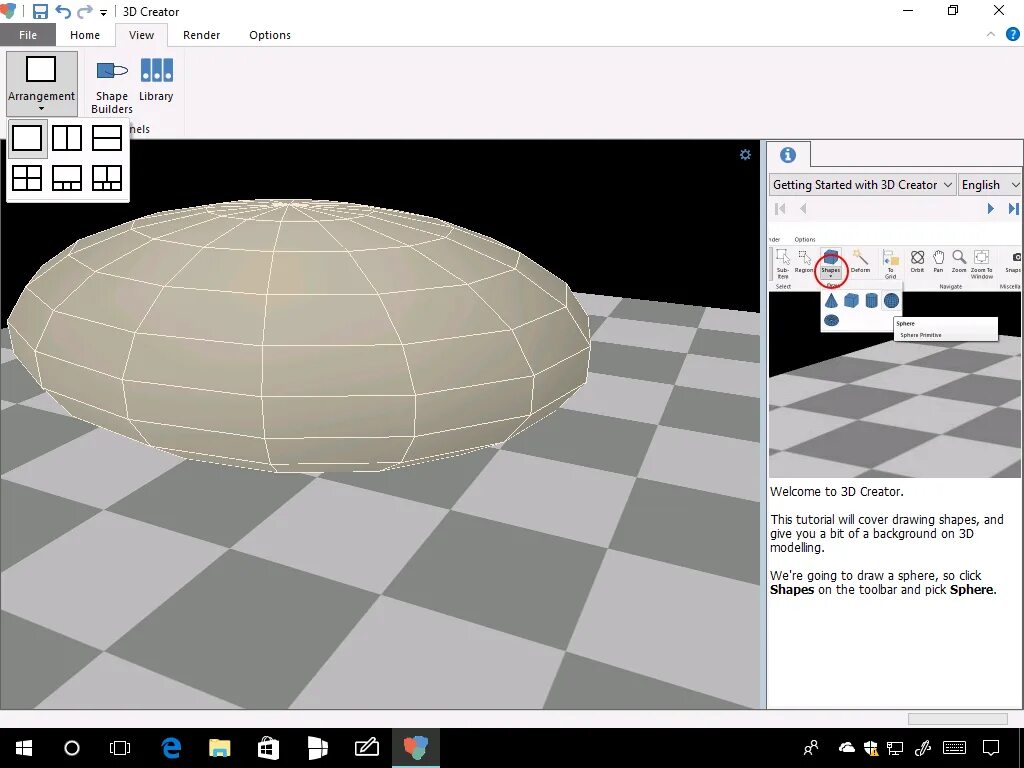Open Microsoft Store from the taskbar
Image resolution: width=1024 pixels, height=768 pixels.
point(268,748)
